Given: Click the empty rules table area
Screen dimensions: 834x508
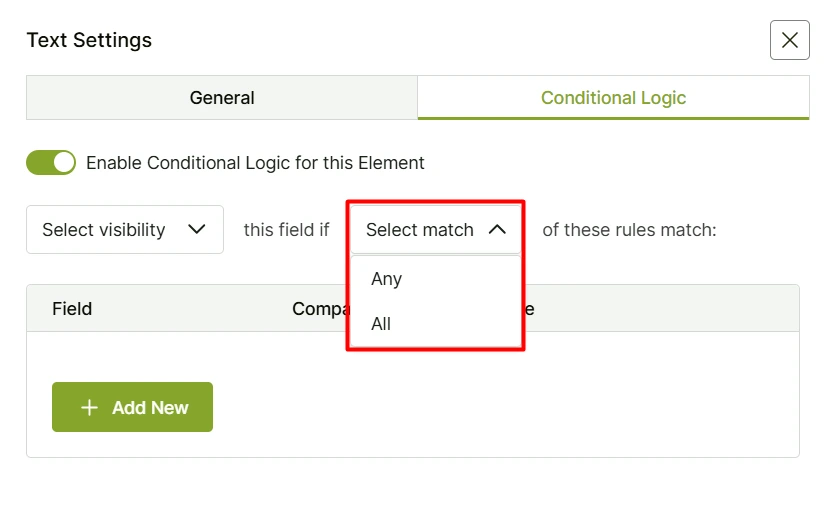Looking at the screenshot, I should (x=500, y=400).
